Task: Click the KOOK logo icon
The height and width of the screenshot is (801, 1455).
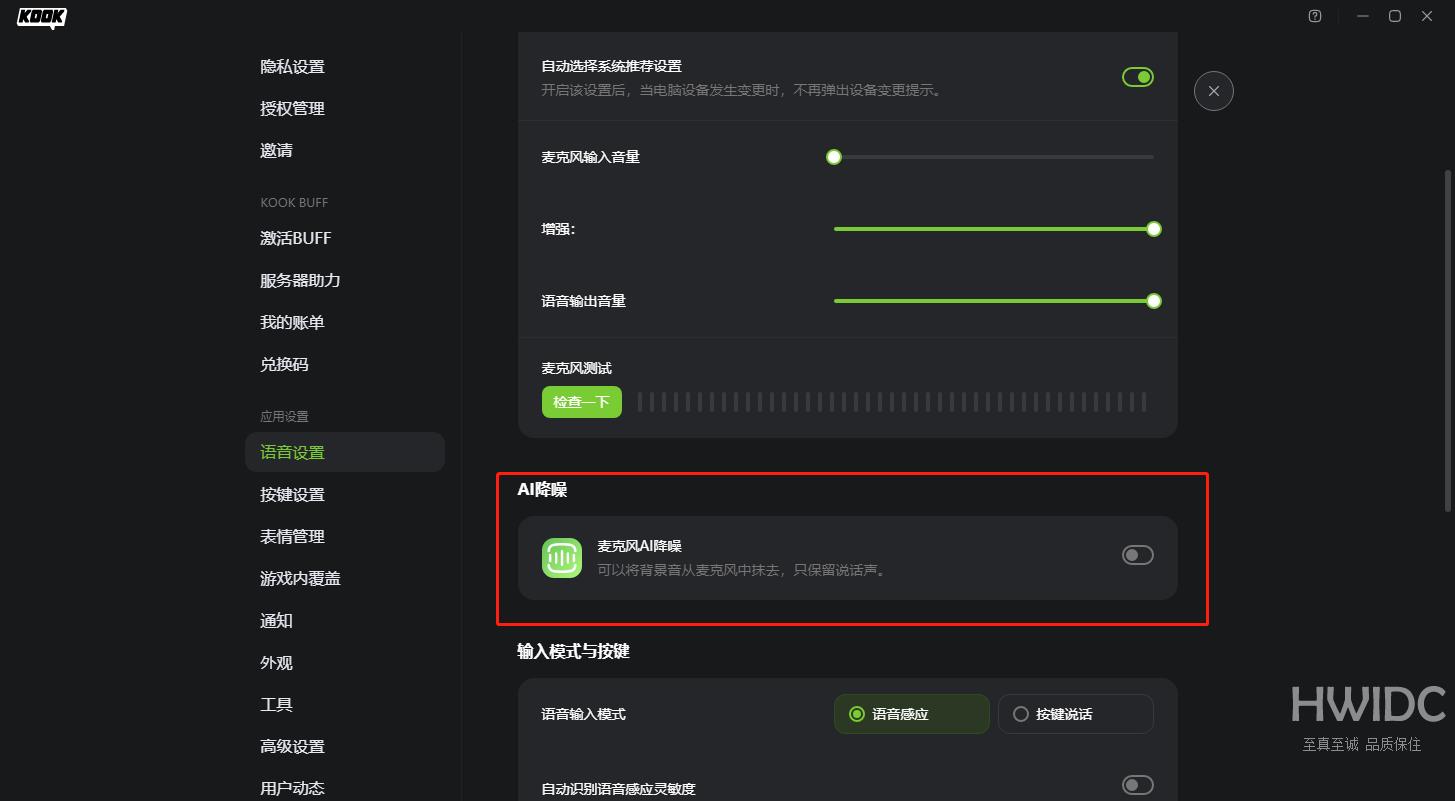Action: coord(42,17)
